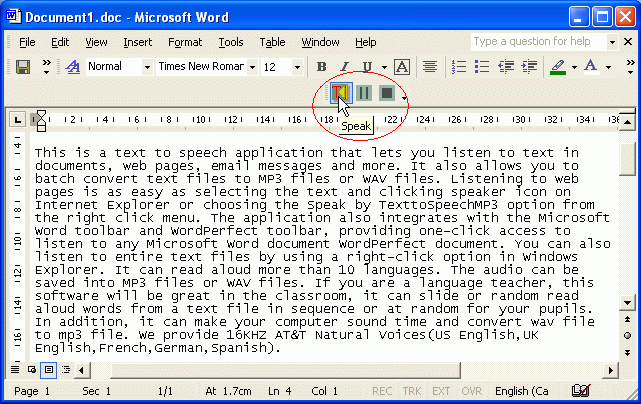The height and width of the screenshot is (404, 641).
Task: Stop the speech playback
Action: coord(387,93)
